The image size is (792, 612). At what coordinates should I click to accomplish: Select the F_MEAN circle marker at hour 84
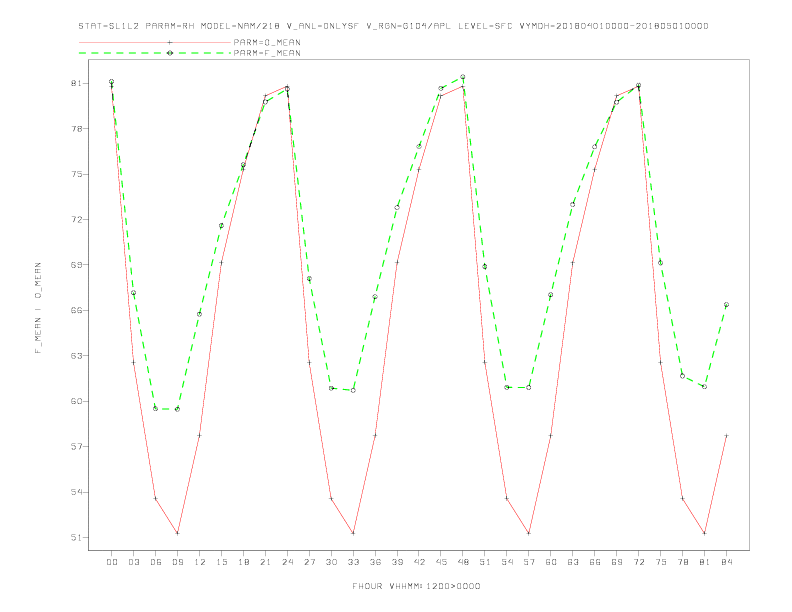[726, 304]
